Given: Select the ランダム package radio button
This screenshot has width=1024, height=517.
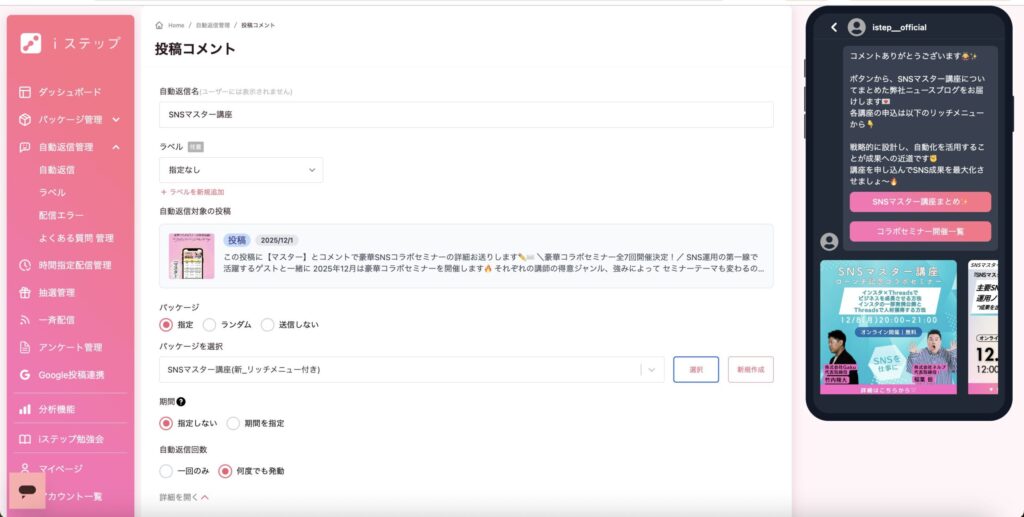Looking at the screenshot, I should pyautogui.click(x=210, y=324).
